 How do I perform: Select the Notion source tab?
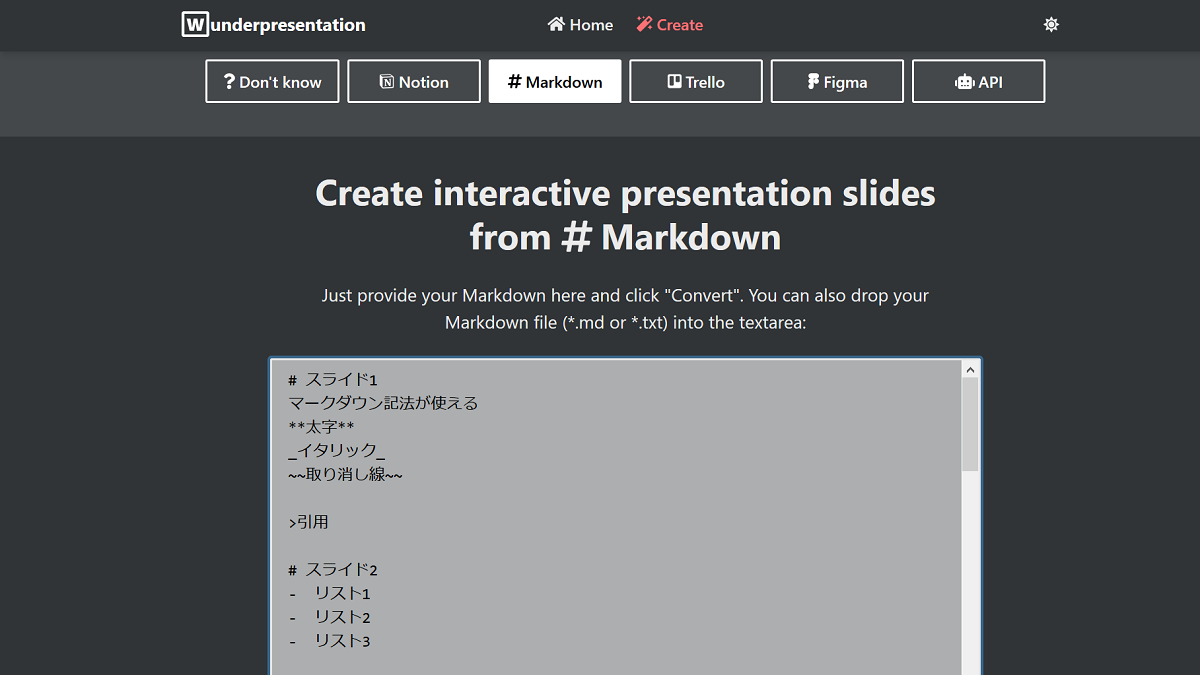(x=414, y=81)
